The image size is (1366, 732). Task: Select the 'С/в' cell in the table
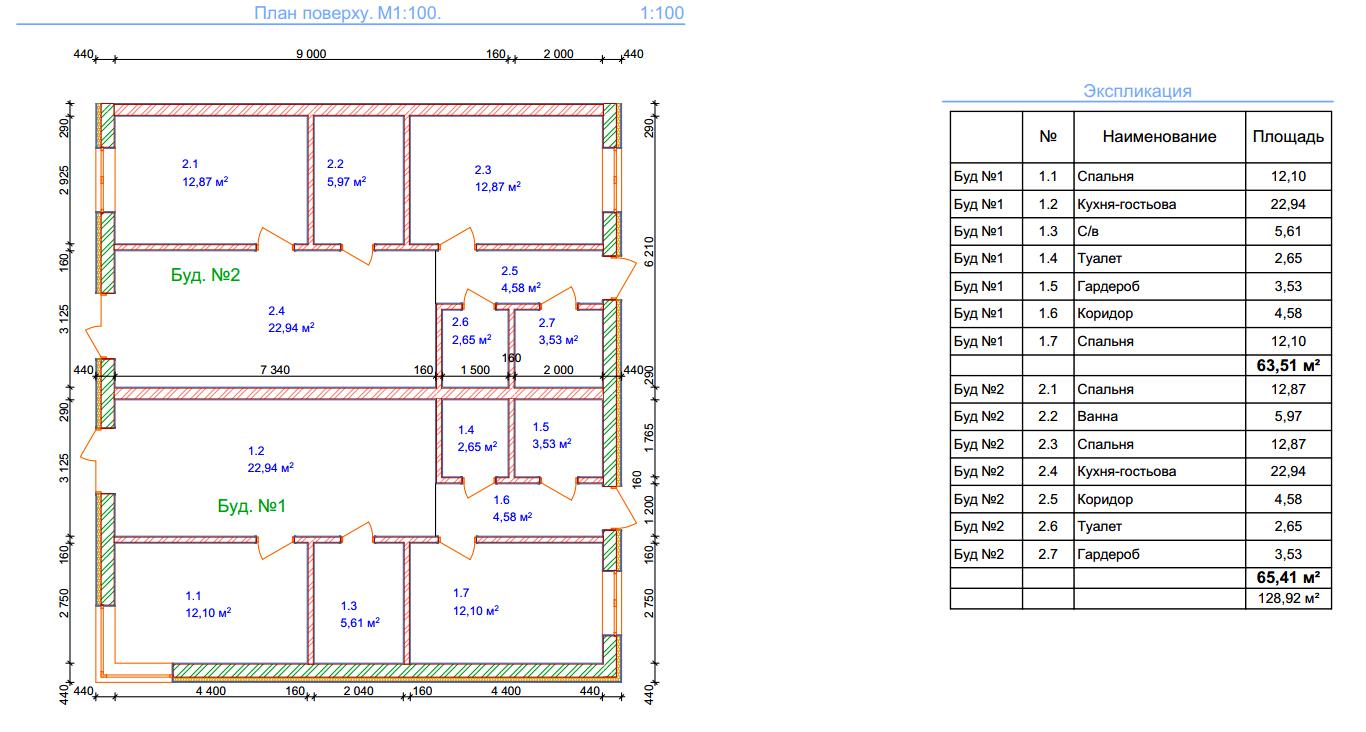coord(1088,231)
